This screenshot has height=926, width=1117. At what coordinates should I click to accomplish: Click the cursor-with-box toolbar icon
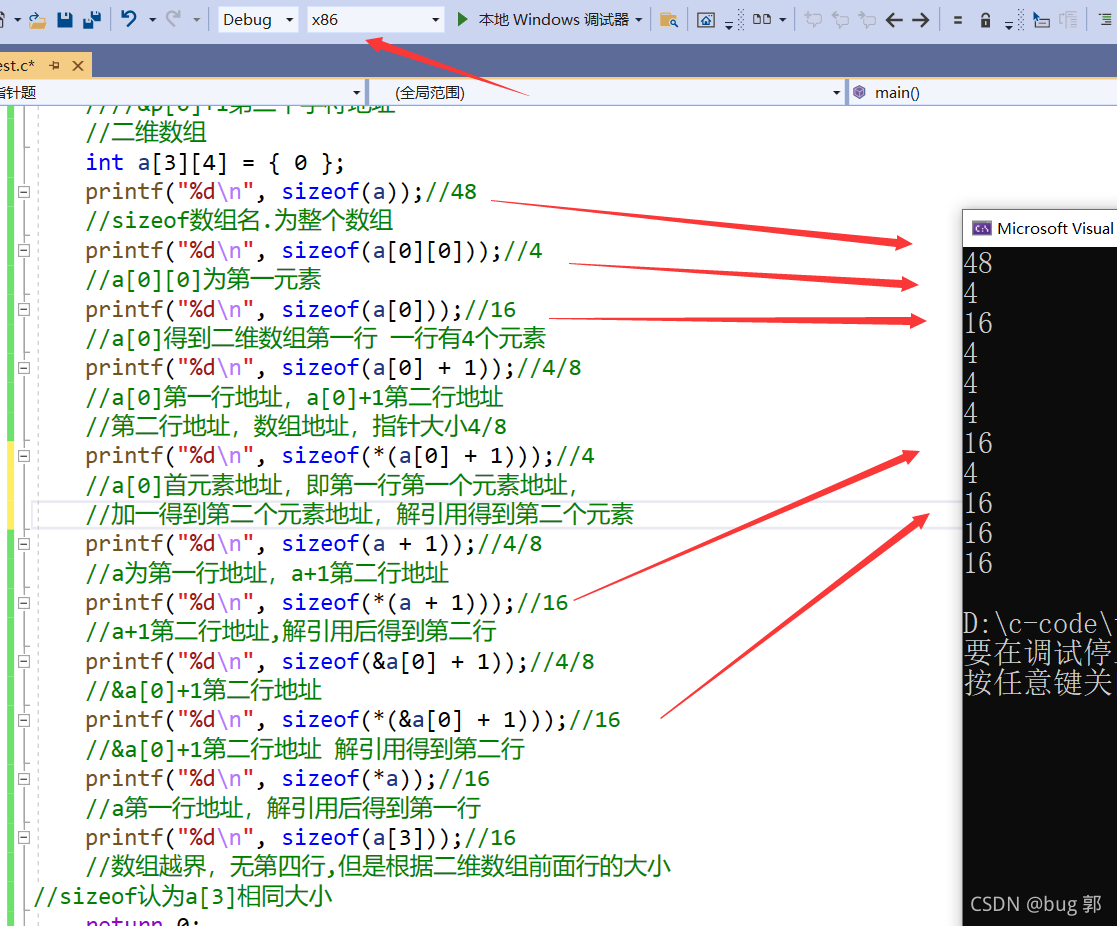[1041, 20]
